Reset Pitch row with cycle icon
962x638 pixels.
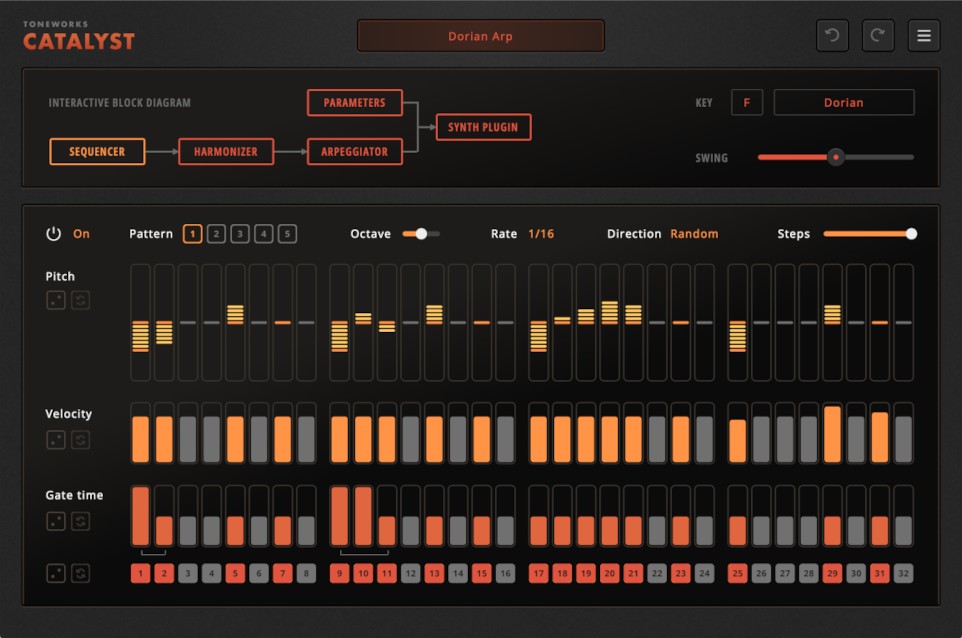pyautogui.click(x=80, y=300)
